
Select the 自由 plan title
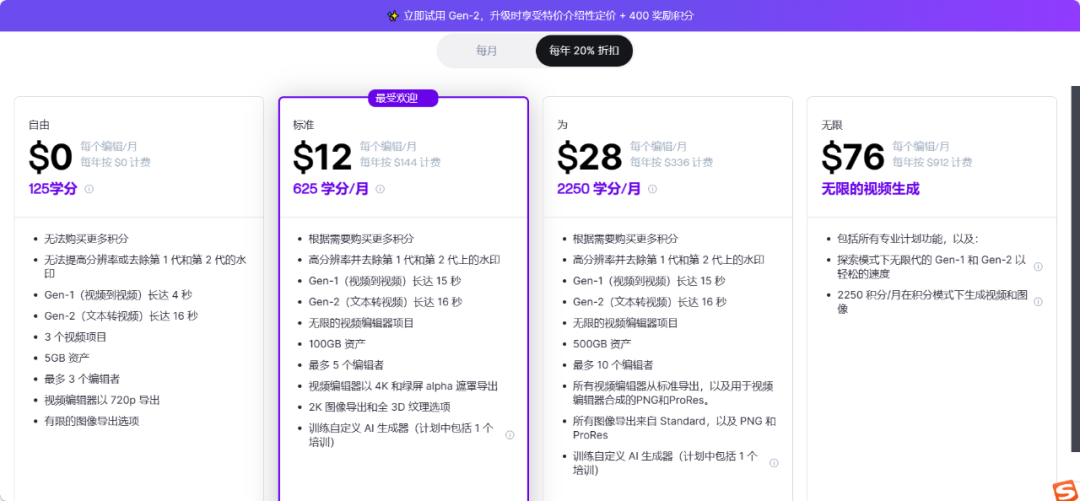pyautogui.click(x=39, y=125)
